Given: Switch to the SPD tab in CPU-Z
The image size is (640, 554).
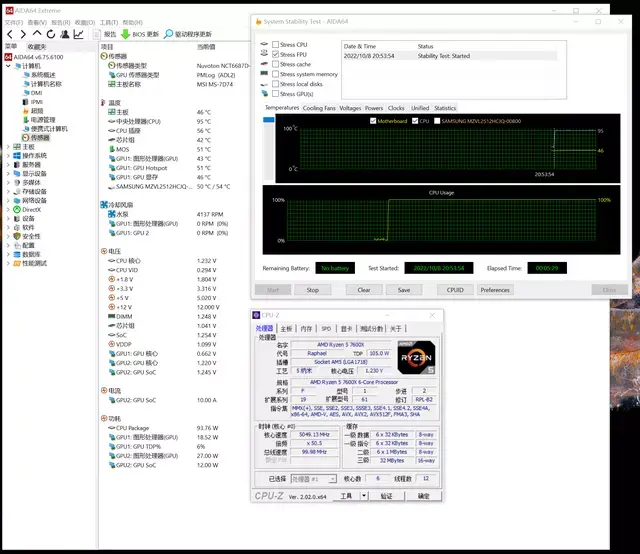Looking at the screenshot, I should click(x=326, y=329).
